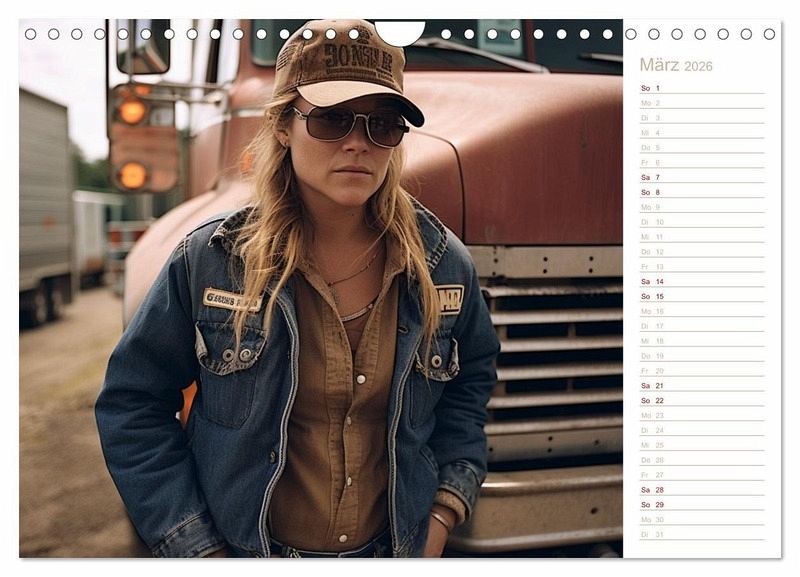Pick the So 15 date row
This screenshot has height=577, width=800.
point(701,296)
